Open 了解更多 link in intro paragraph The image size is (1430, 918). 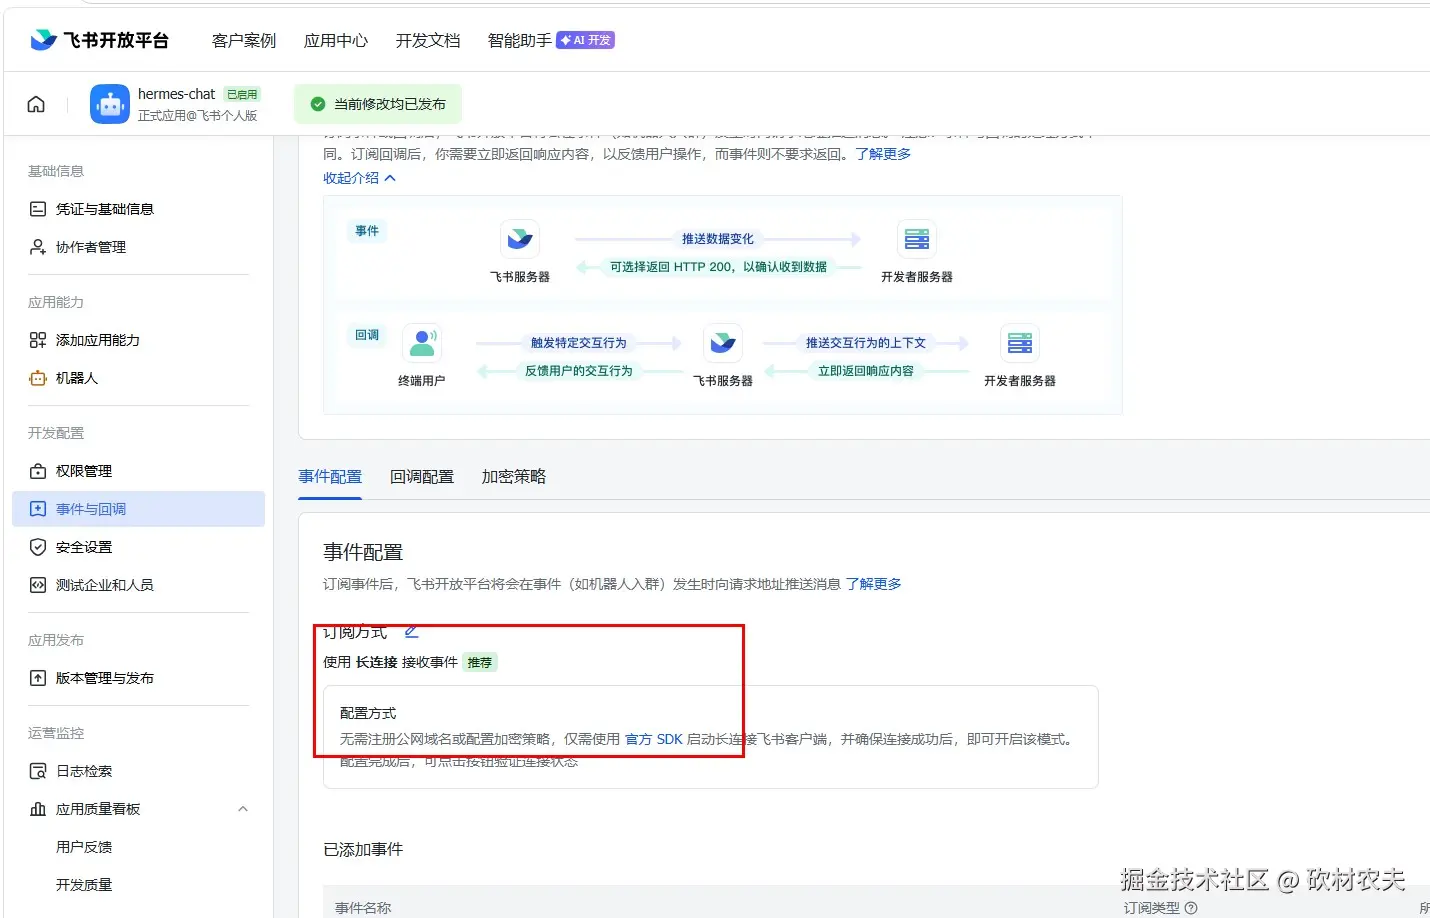883,154
